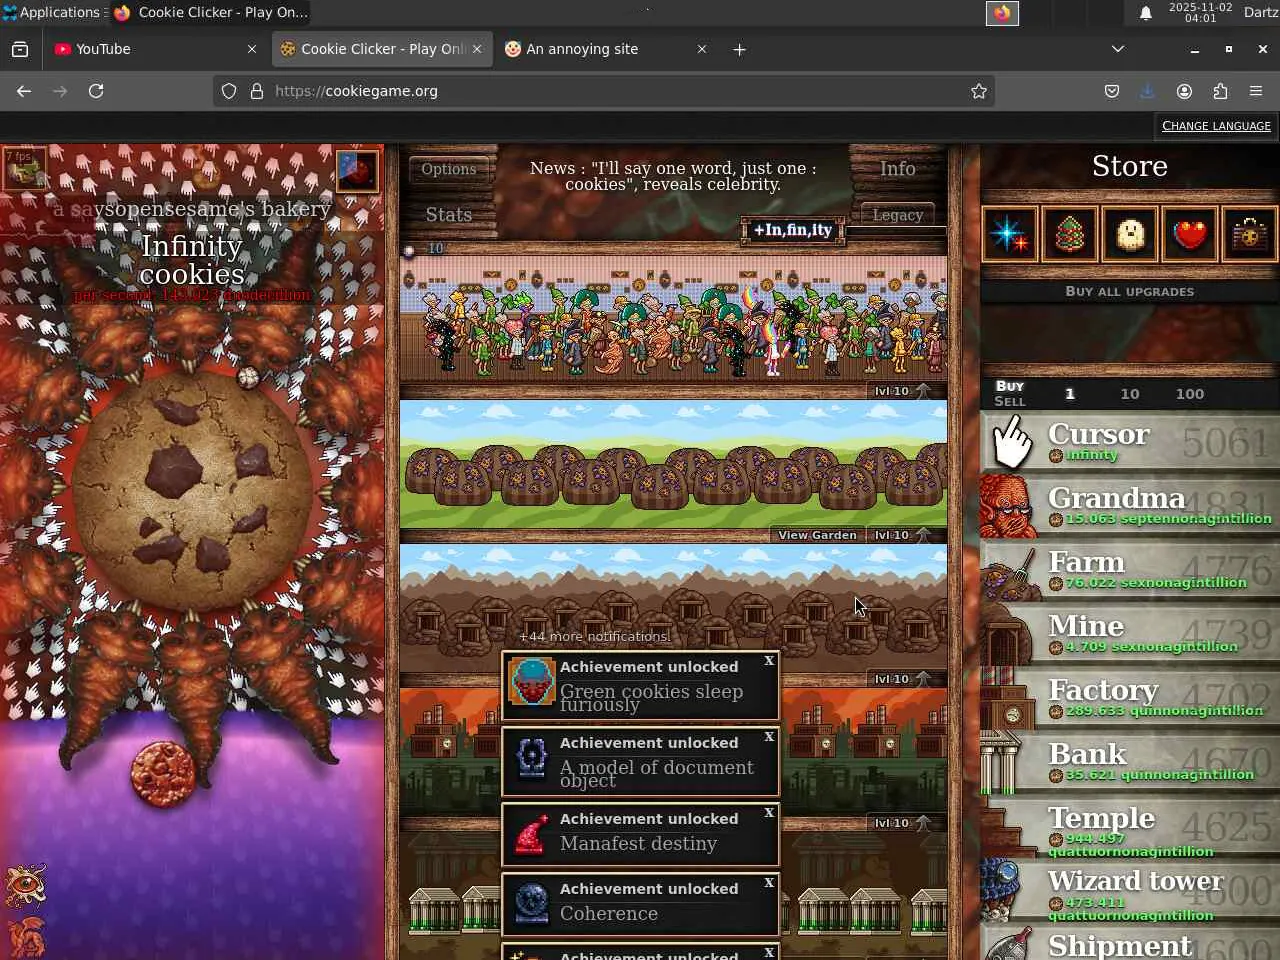1280x960 pixels.
Task: Open the eye-shaped icon in the cookie panel
Action: click(25, 884)
